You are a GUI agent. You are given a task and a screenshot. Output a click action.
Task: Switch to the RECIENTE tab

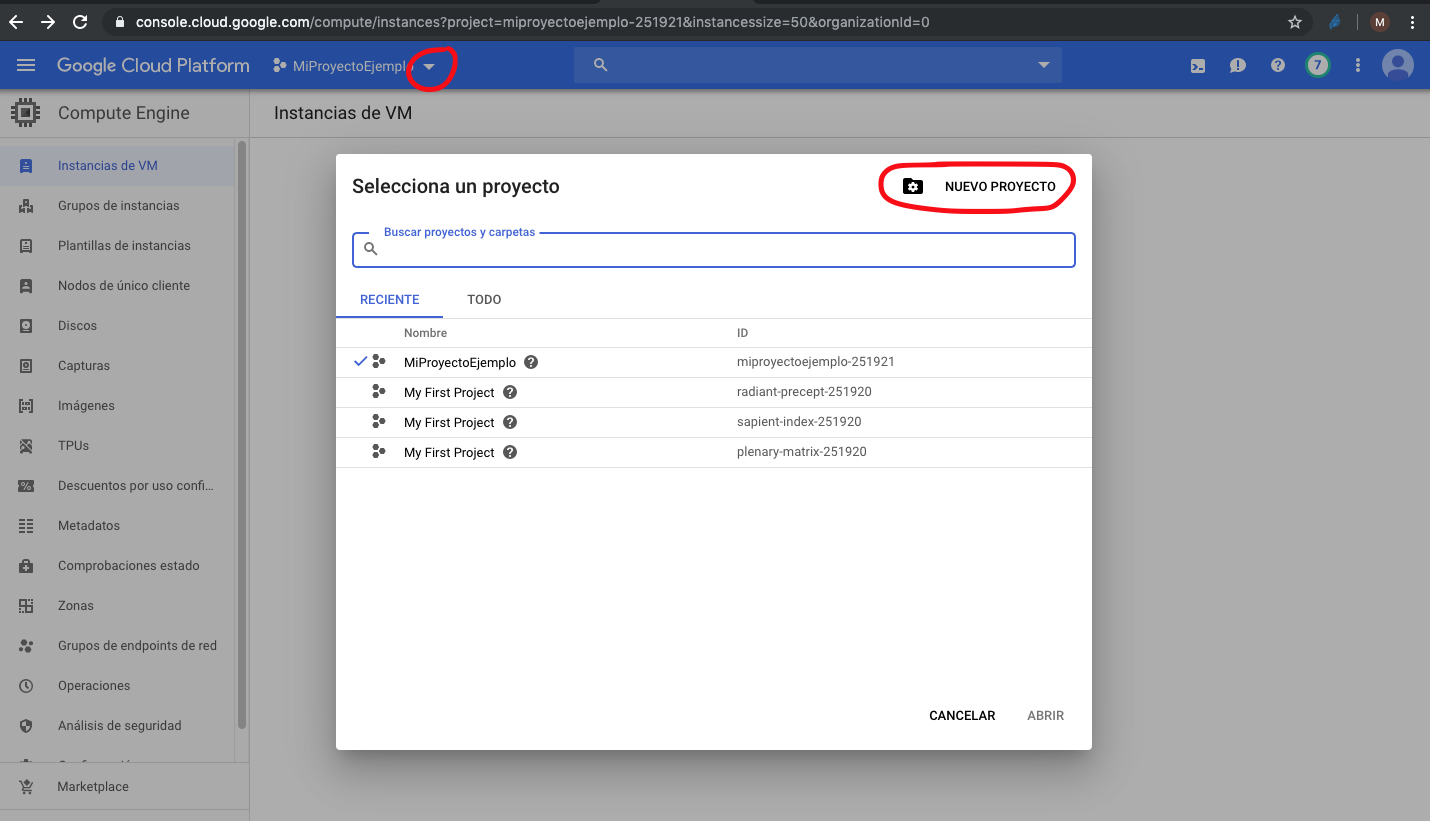tap(390, 300)
